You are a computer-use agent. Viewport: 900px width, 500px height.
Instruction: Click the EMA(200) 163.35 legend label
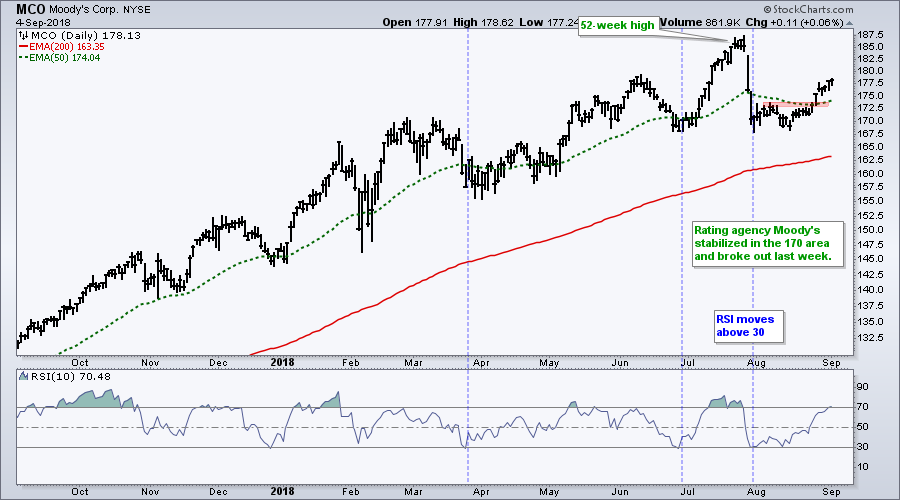[67, 46]
